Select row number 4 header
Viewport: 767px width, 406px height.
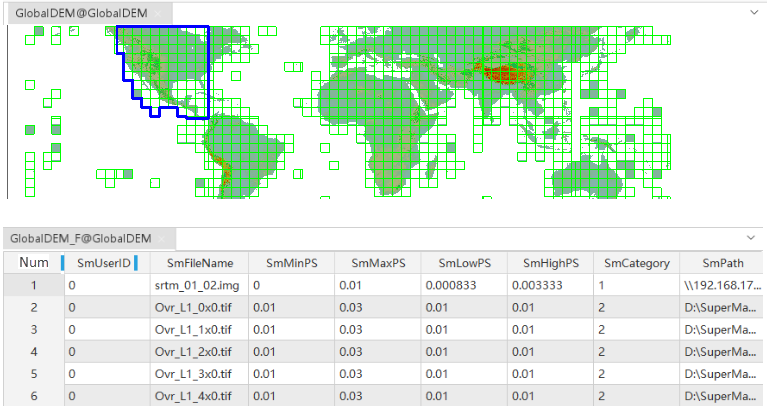pyautogui.click(x=33, y=351)
